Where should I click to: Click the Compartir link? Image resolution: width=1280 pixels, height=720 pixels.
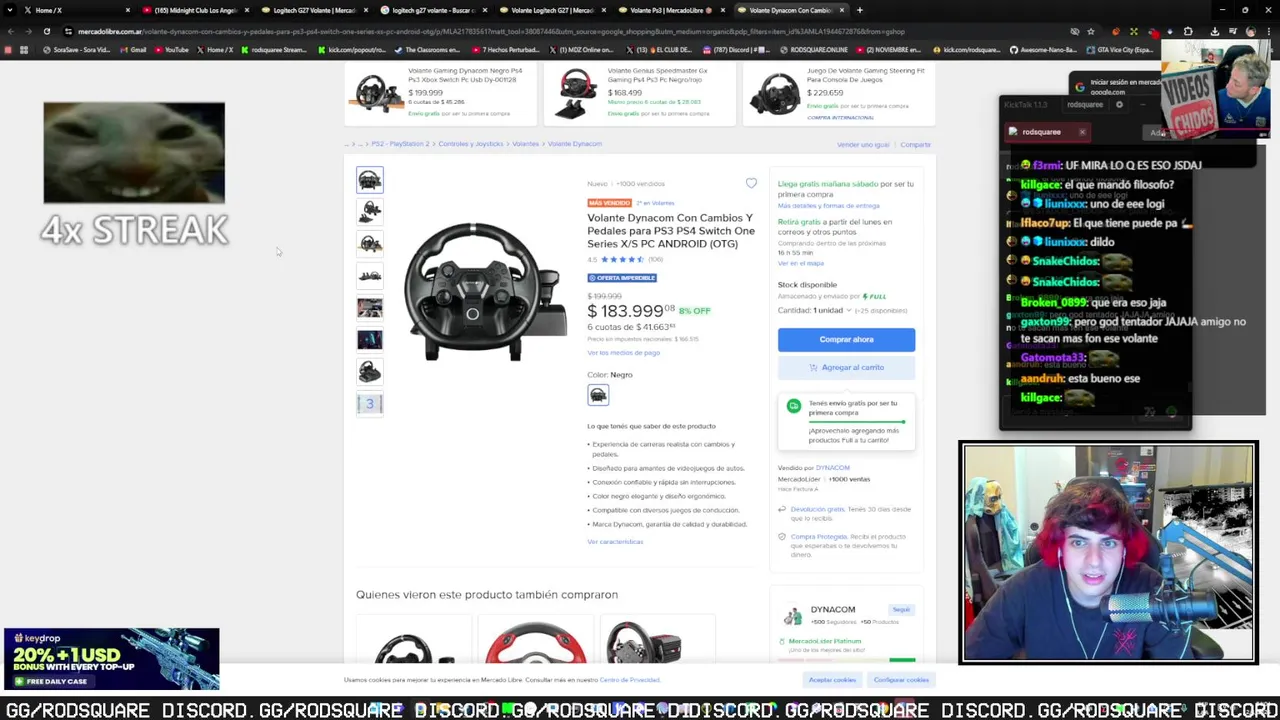click(x=915, y=144)
